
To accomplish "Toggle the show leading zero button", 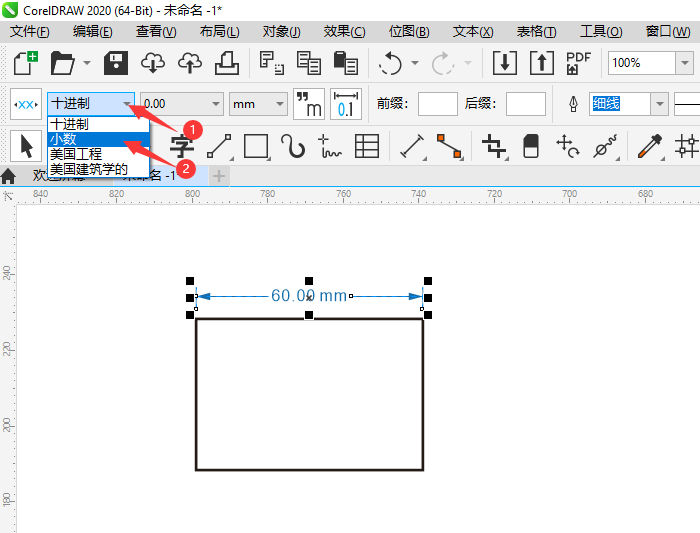I will (346, 104).
